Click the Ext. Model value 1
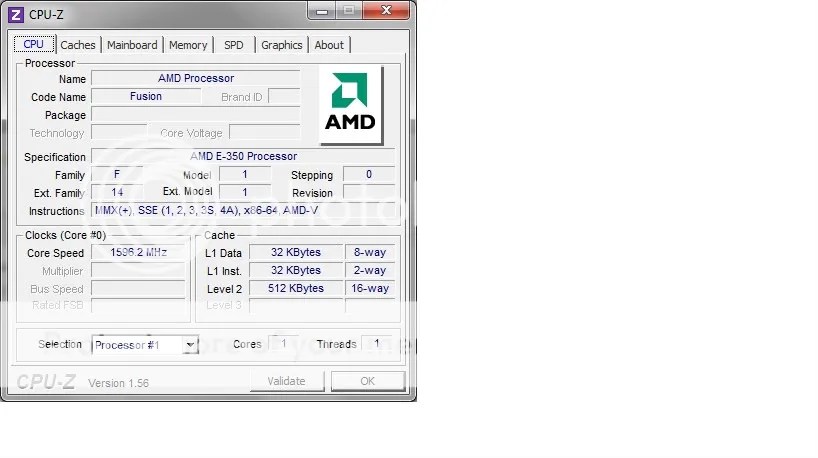Image resolution: width=818 pixels, height=458 pixels. click(245, 192)
